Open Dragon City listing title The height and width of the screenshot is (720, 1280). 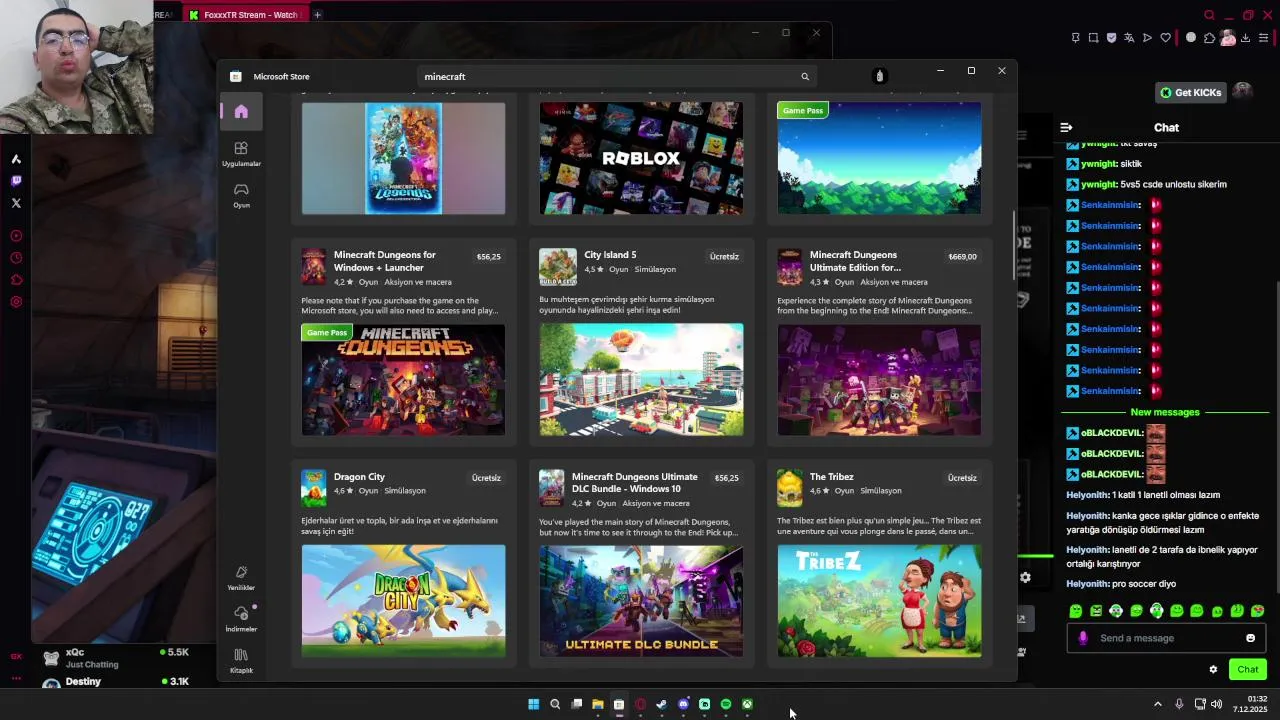click(359, 477)
